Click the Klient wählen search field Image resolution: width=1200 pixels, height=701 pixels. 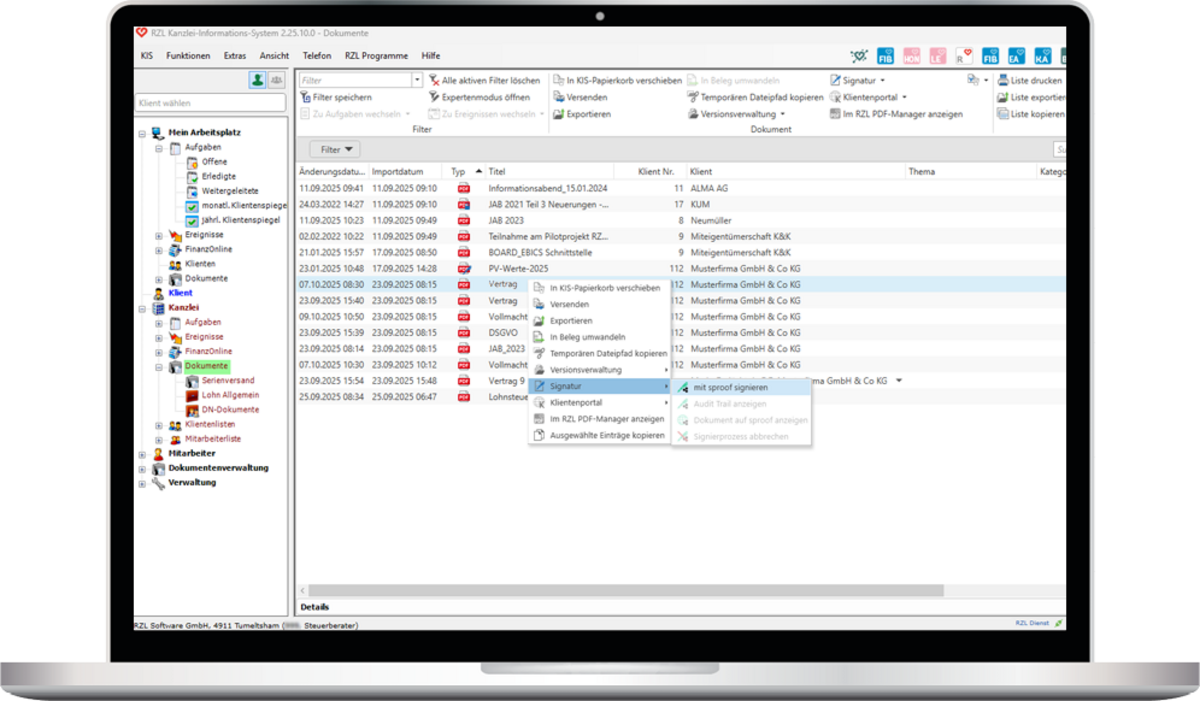click(x=210, y=103)
